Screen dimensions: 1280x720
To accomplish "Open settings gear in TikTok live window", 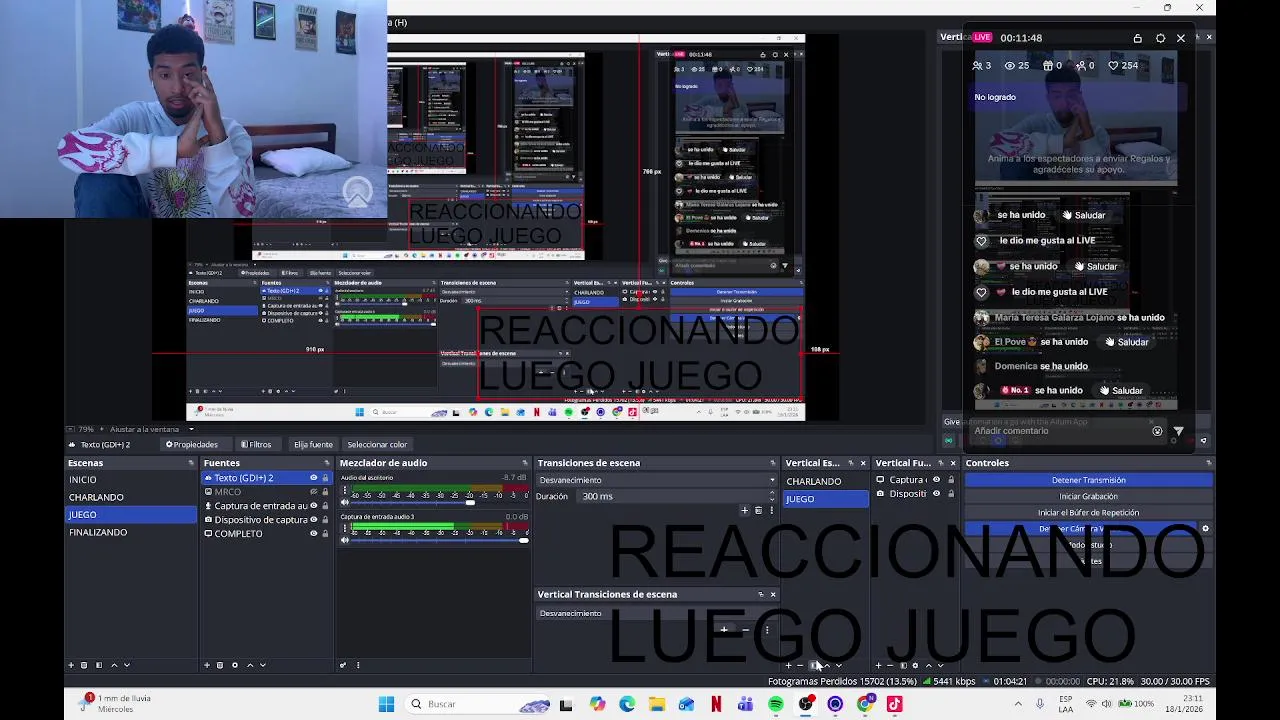I will pos(1160,38).
